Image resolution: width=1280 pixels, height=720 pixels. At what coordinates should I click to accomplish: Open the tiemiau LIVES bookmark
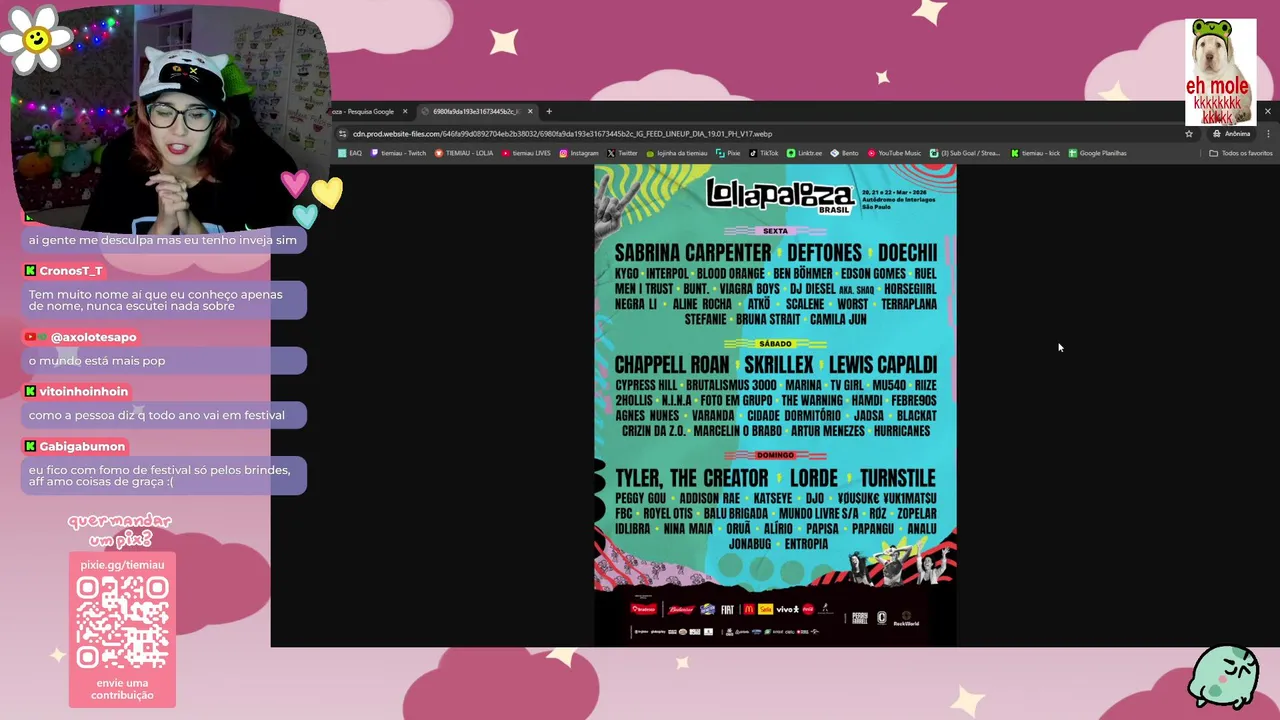pos(526,153)
